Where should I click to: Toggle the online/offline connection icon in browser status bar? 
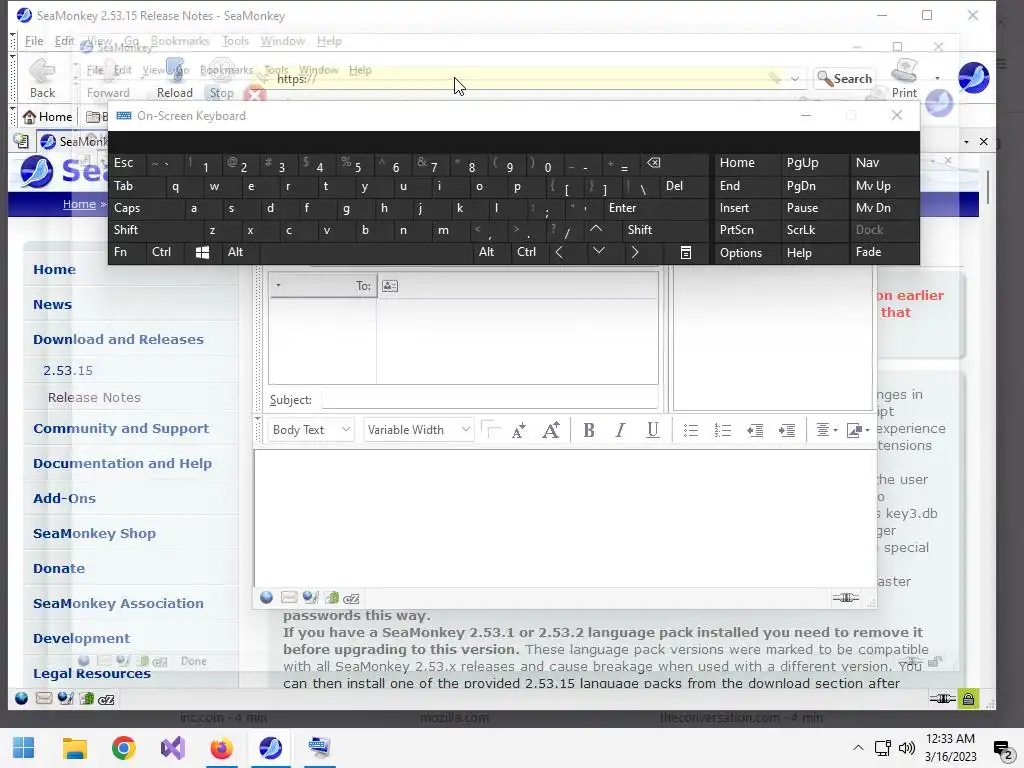point(942,699)
